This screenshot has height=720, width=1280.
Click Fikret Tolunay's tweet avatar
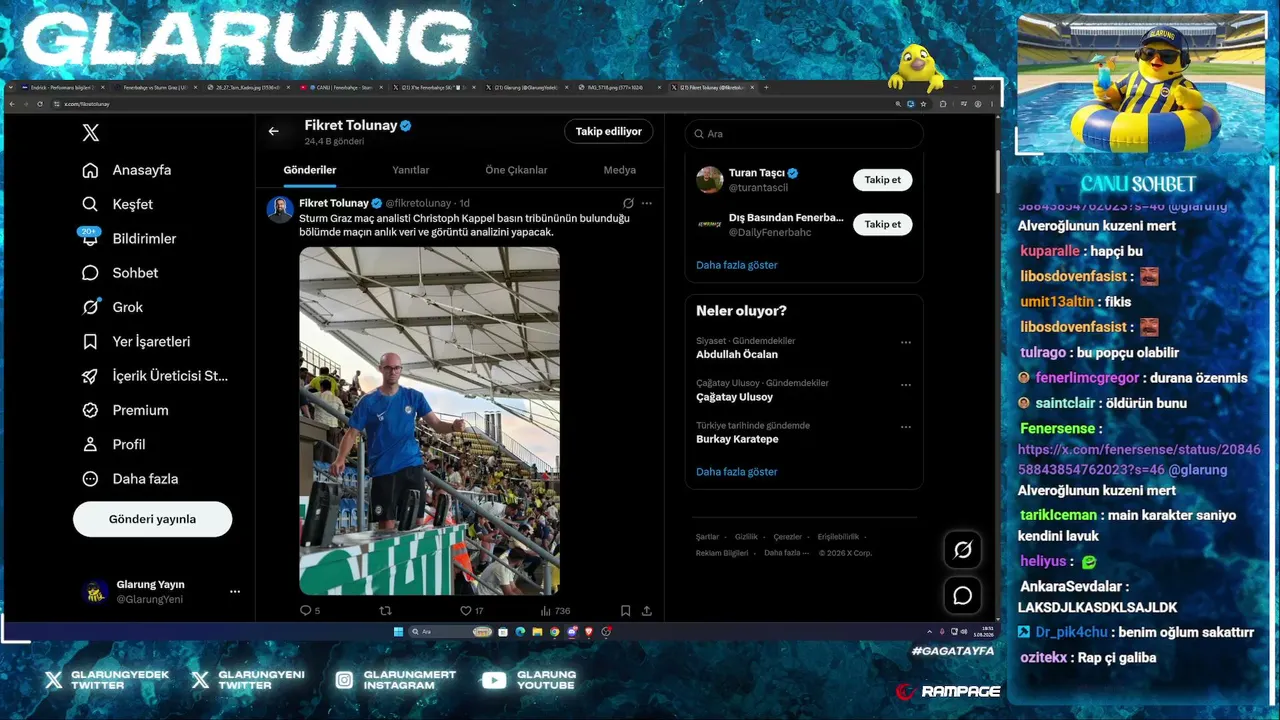pos(280,209)
